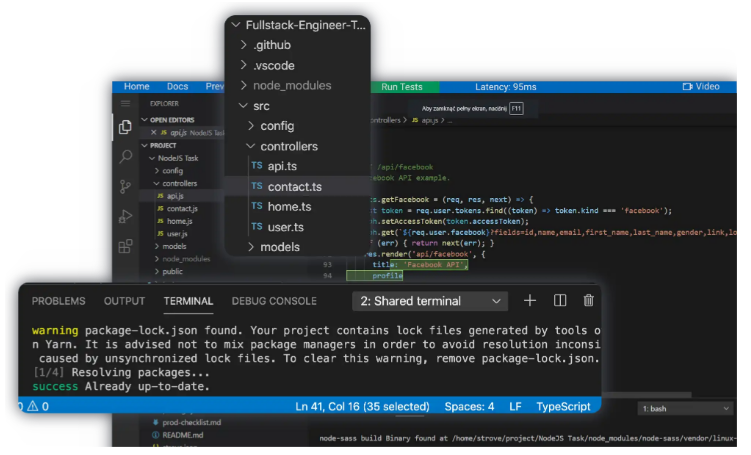Expand the .github folder
This screenshot has width=751, height=455.
click(x=243, y=45)
